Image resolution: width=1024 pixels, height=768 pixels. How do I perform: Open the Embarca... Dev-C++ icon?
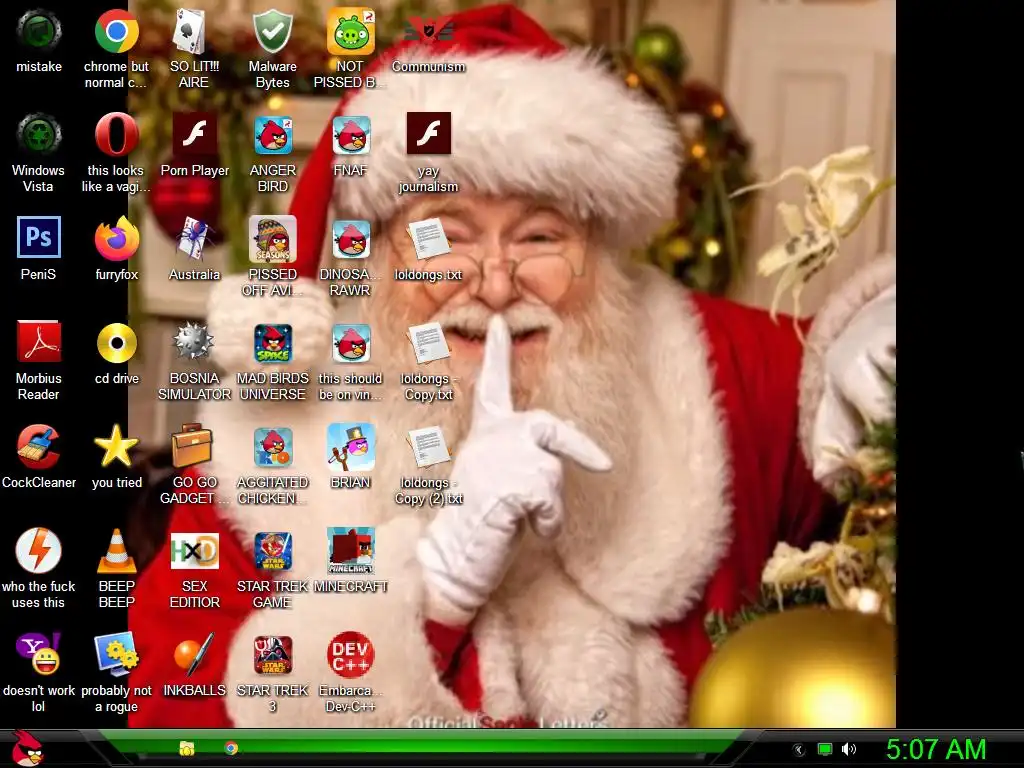click(x=351, y=654)
